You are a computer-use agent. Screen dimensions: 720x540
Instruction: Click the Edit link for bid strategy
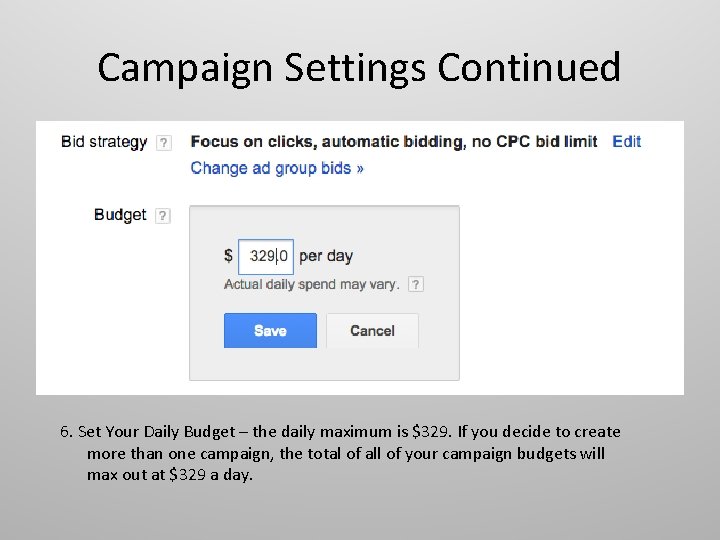point(626,142)
